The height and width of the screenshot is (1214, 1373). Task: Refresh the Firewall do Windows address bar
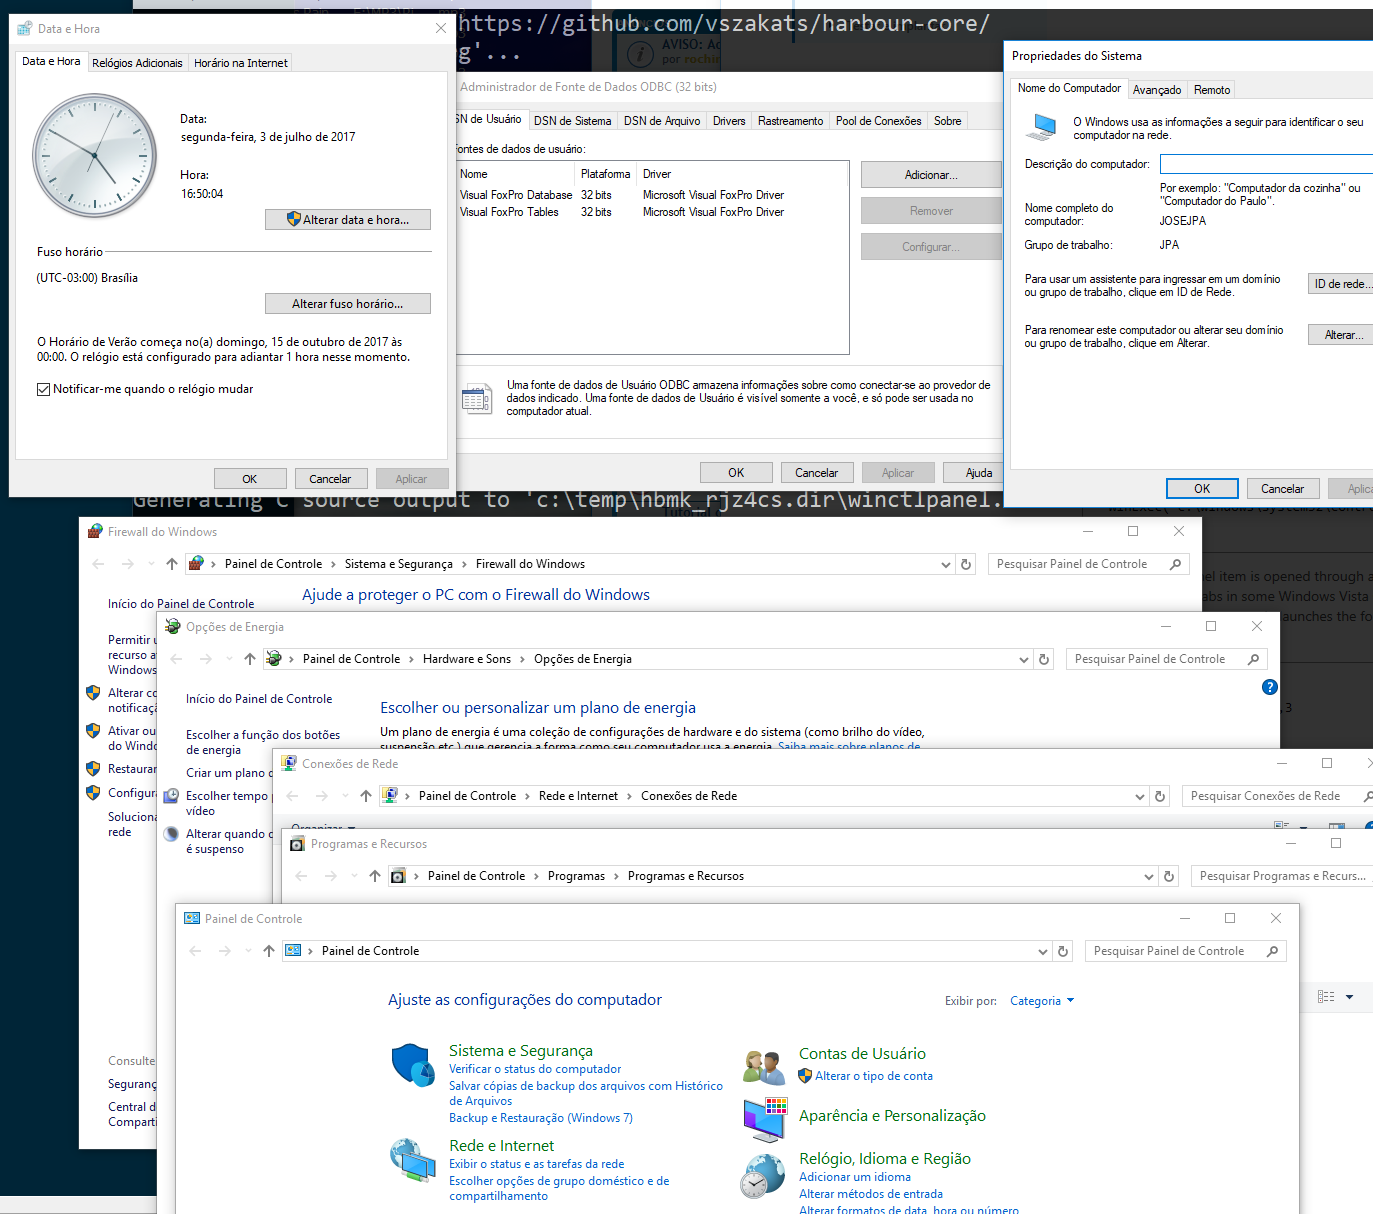pos(966,564)
